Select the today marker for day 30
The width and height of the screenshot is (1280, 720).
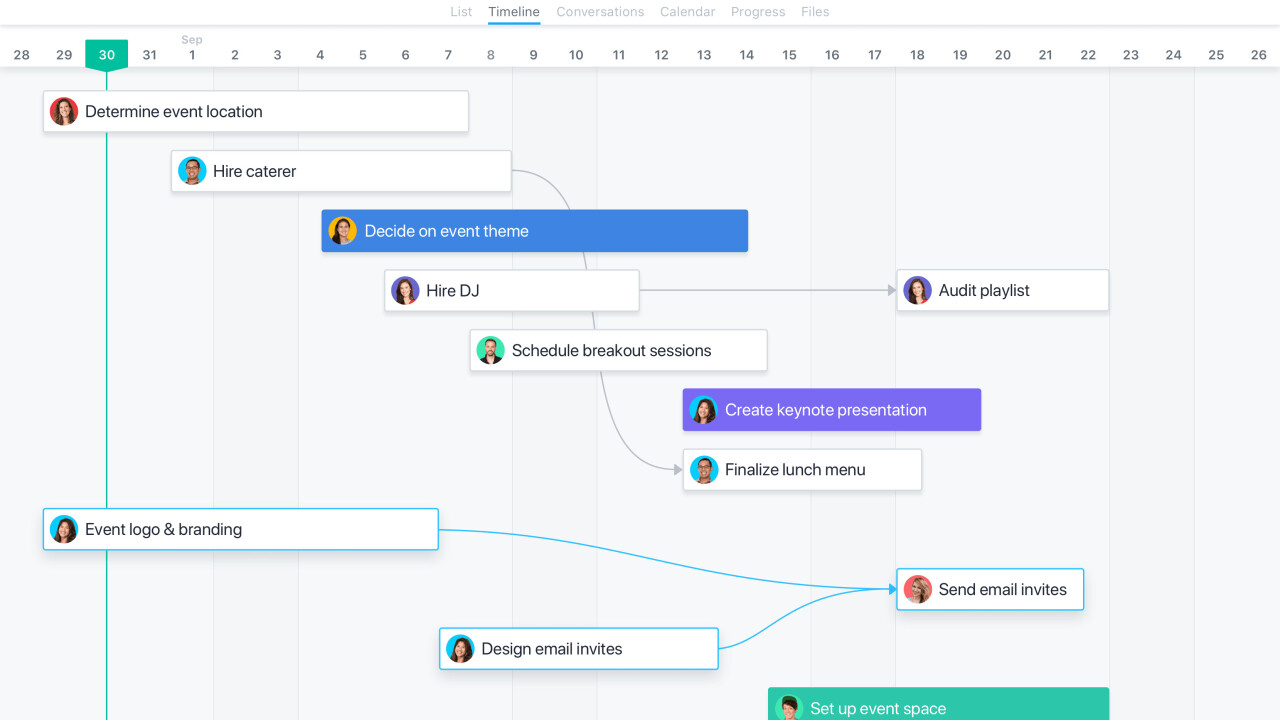click(x=107, y=55)
